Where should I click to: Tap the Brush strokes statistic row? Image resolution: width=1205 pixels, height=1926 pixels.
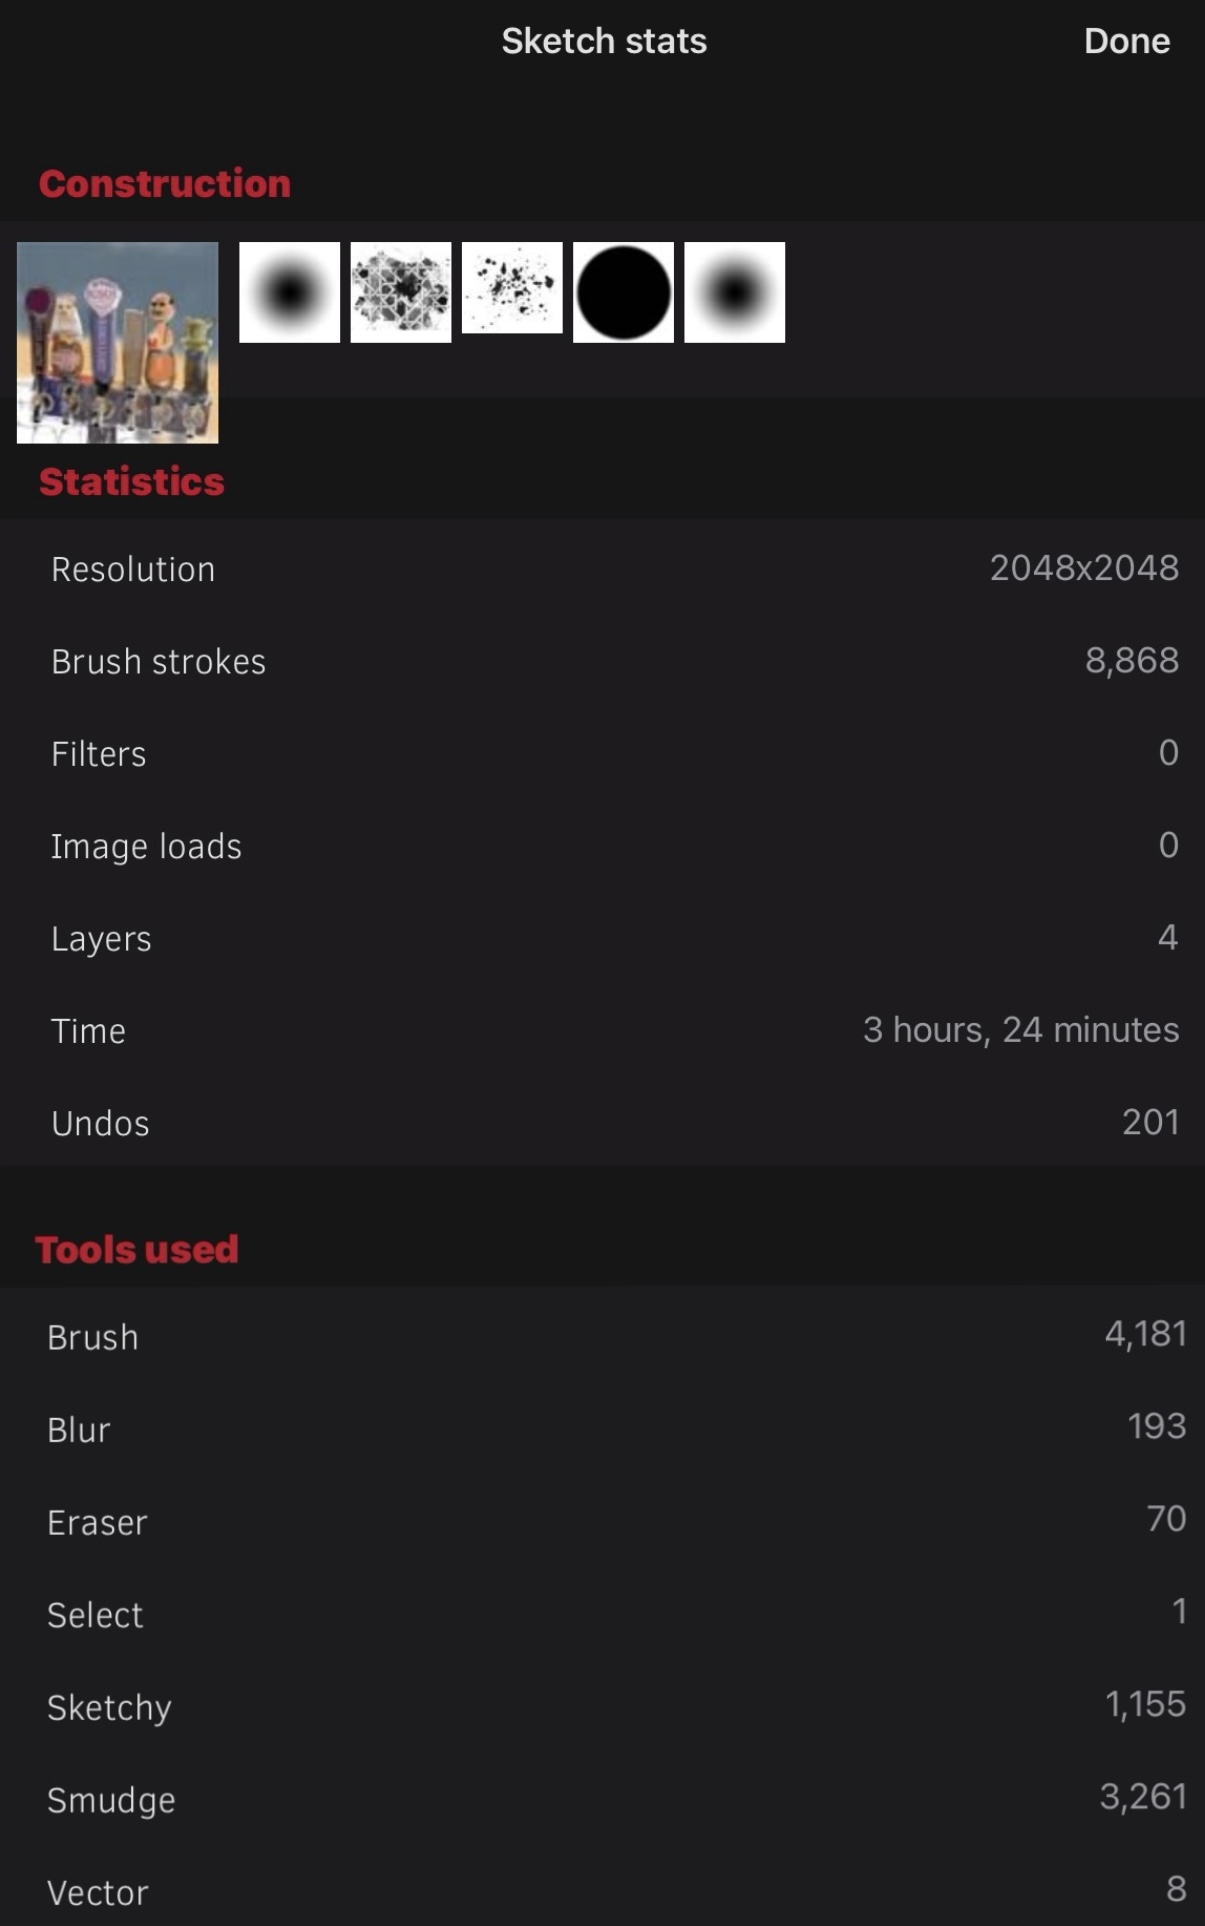pyautogui.click(x=602, y=661)
